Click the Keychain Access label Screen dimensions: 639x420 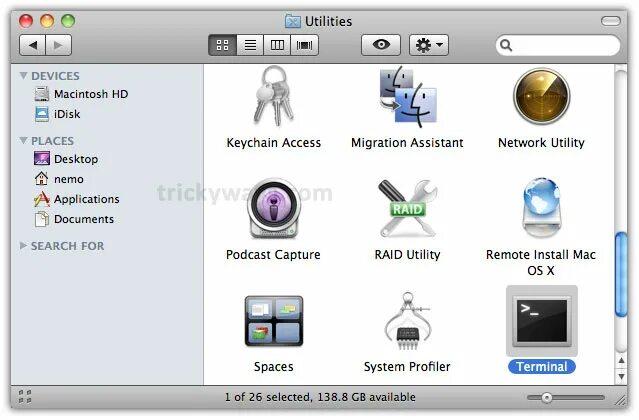[x=273, y=143]
